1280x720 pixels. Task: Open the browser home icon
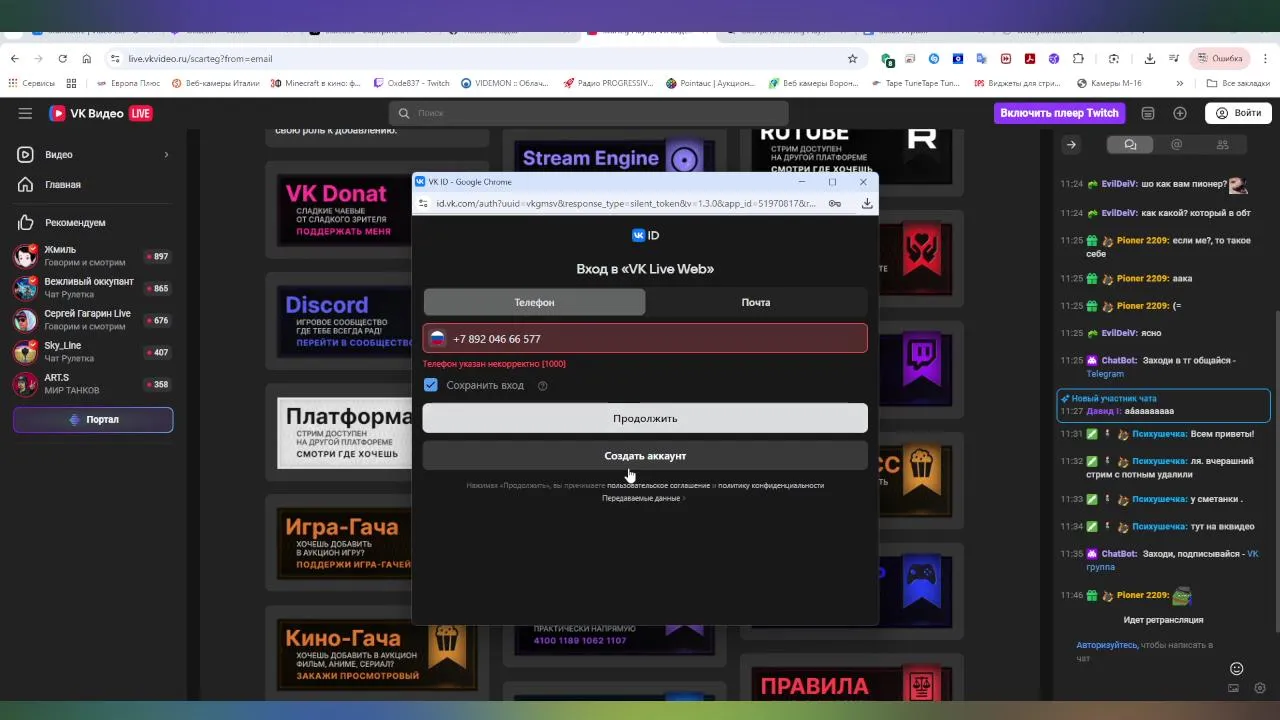87,59
